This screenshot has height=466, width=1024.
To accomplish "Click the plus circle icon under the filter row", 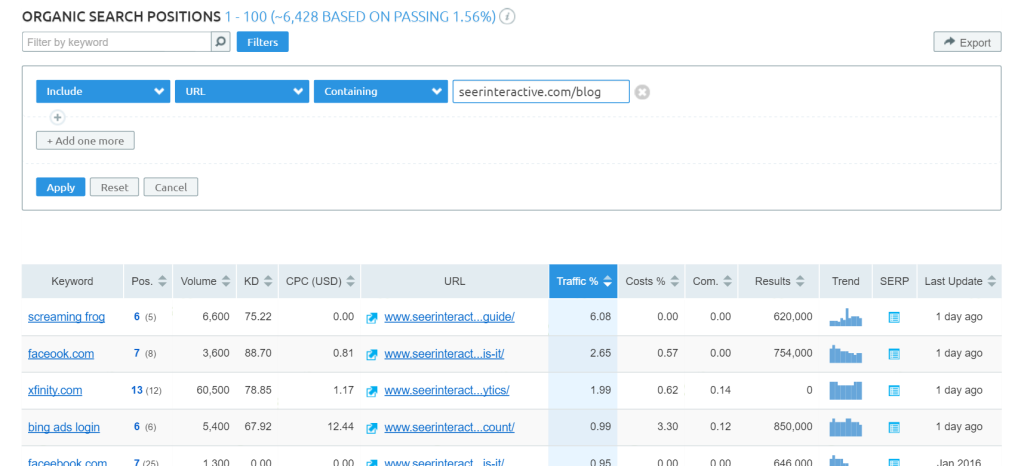I will click(x=57, y=117).
